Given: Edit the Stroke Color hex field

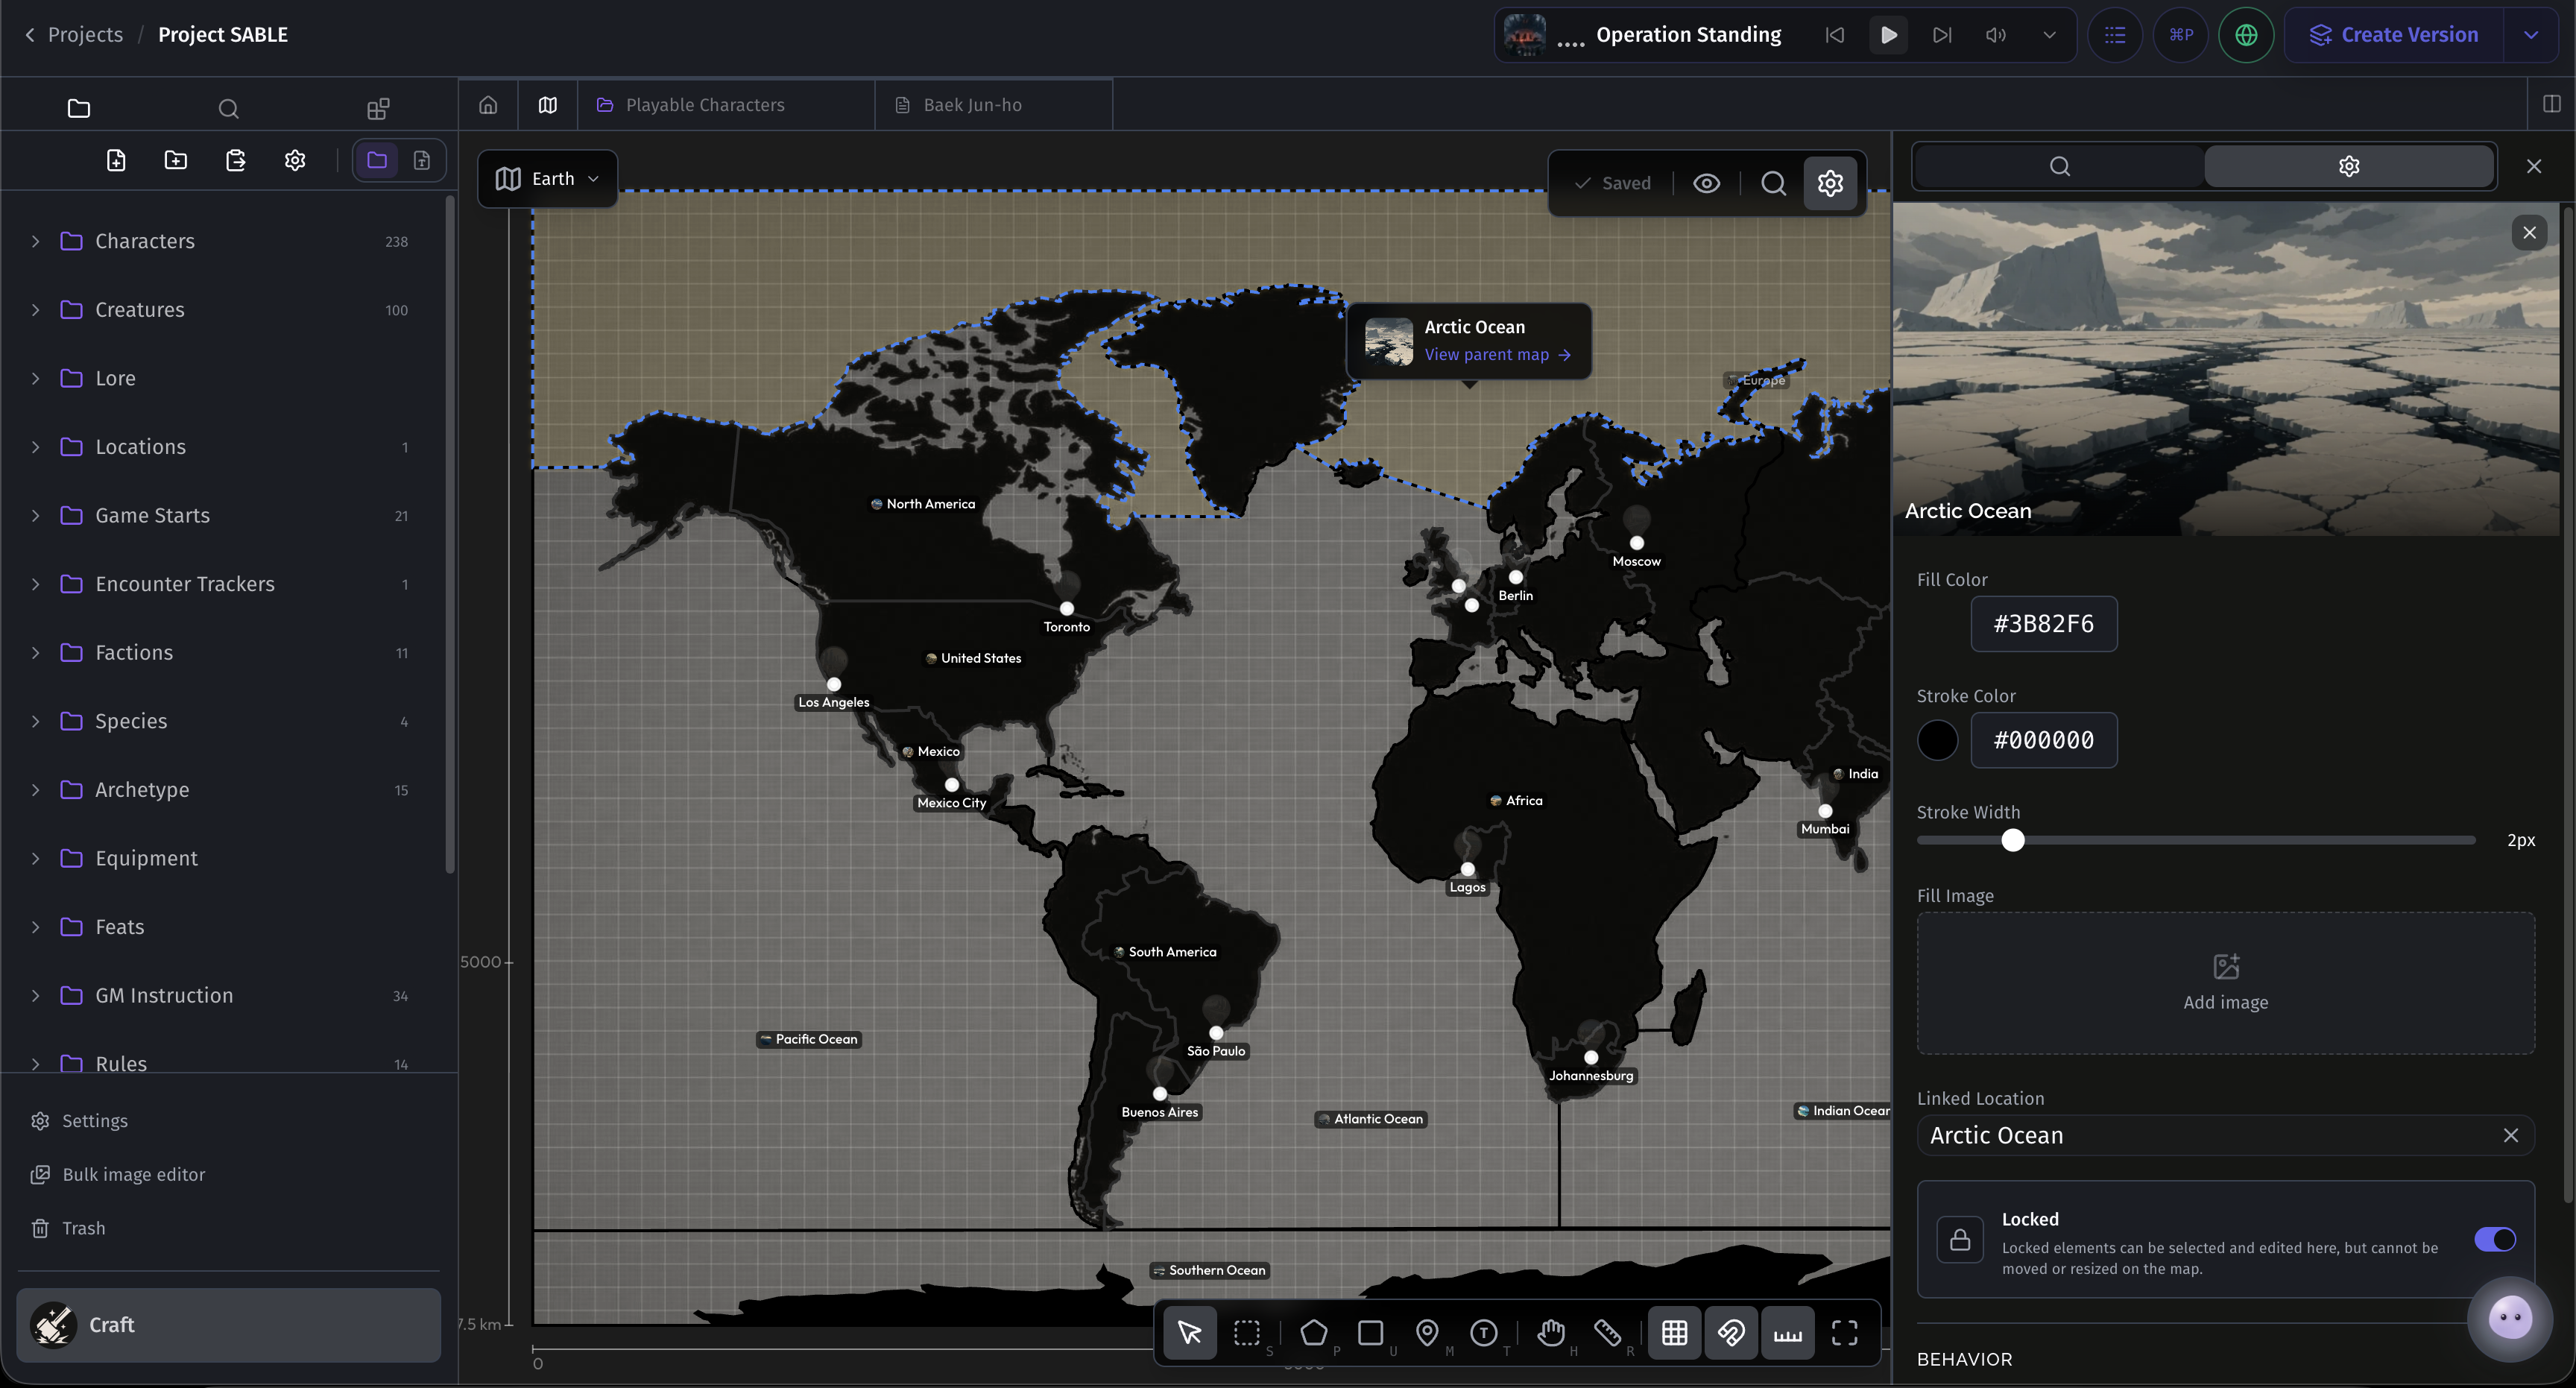Looking at the screenshot, I should (2044, 741).
